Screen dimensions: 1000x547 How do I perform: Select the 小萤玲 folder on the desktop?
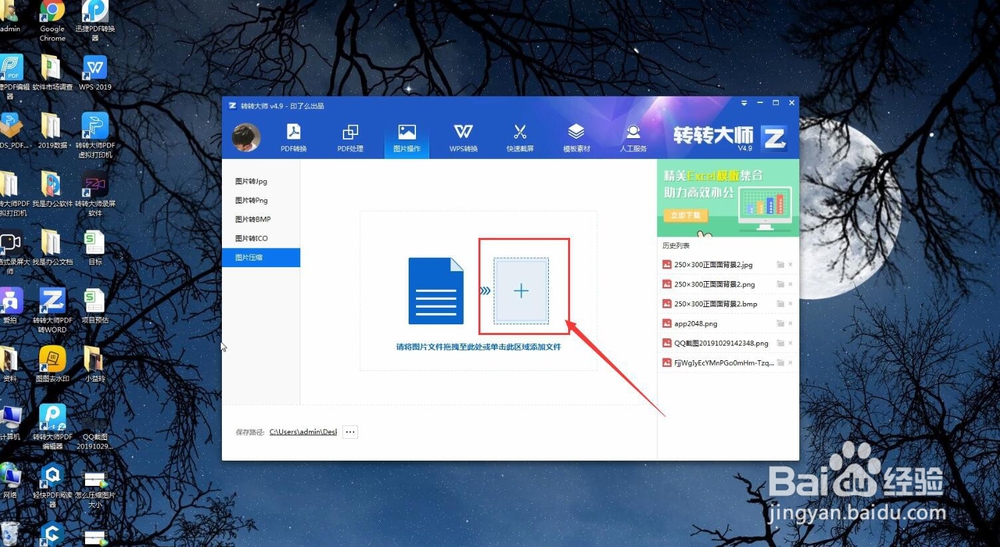click(x=95, y=364)
